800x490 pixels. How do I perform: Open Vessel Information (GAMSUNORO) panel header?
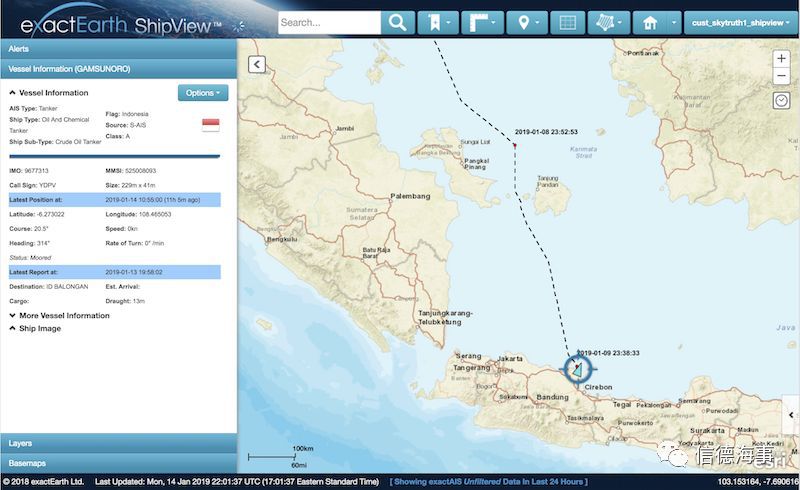119,69
